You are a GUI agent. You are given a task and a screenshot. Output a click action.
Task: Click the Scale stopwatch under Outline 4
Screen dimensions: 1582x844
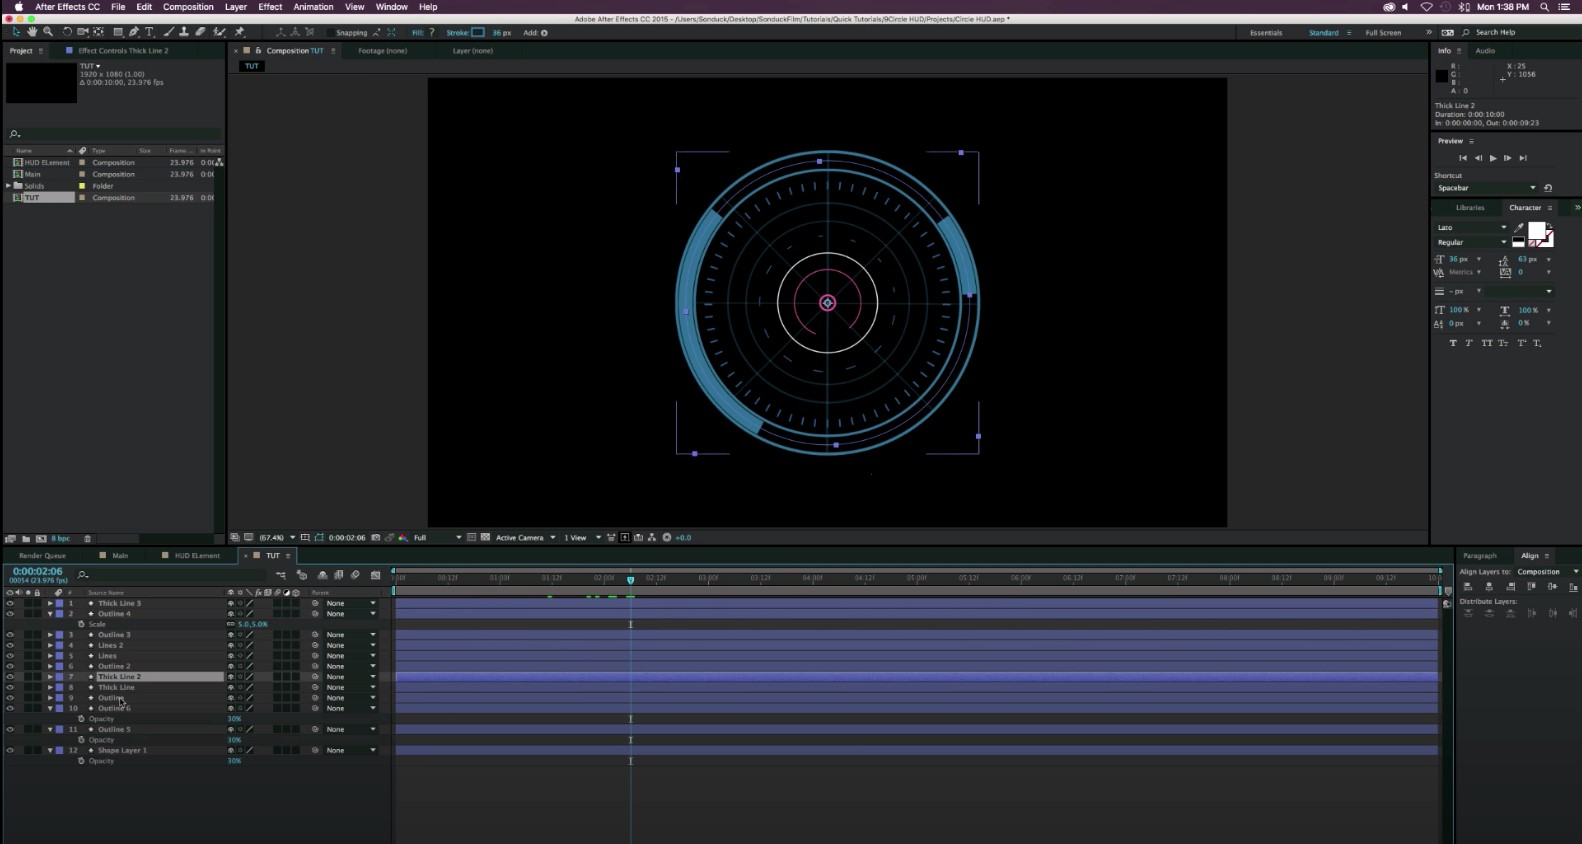point(82,624)
